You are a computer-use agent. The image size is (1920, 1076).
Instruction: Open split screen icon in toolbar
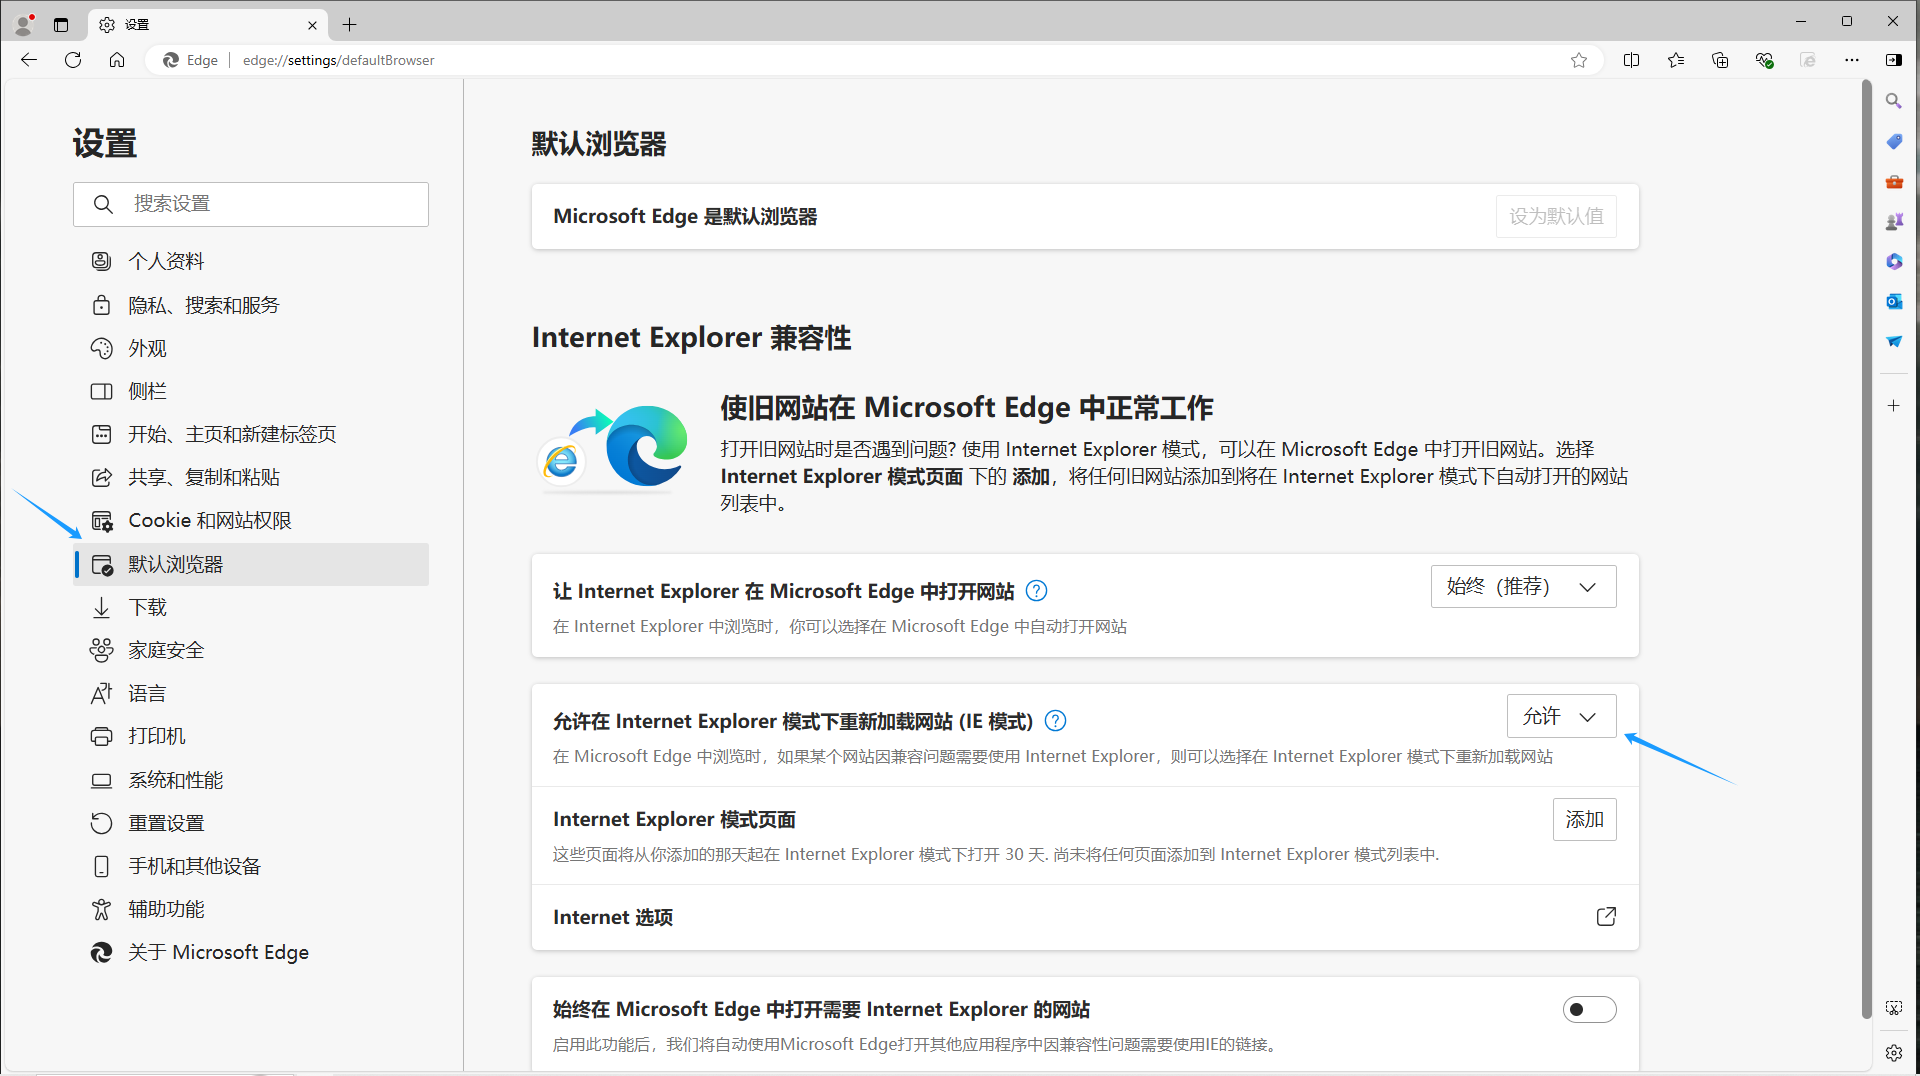(x=1632, y=60)
